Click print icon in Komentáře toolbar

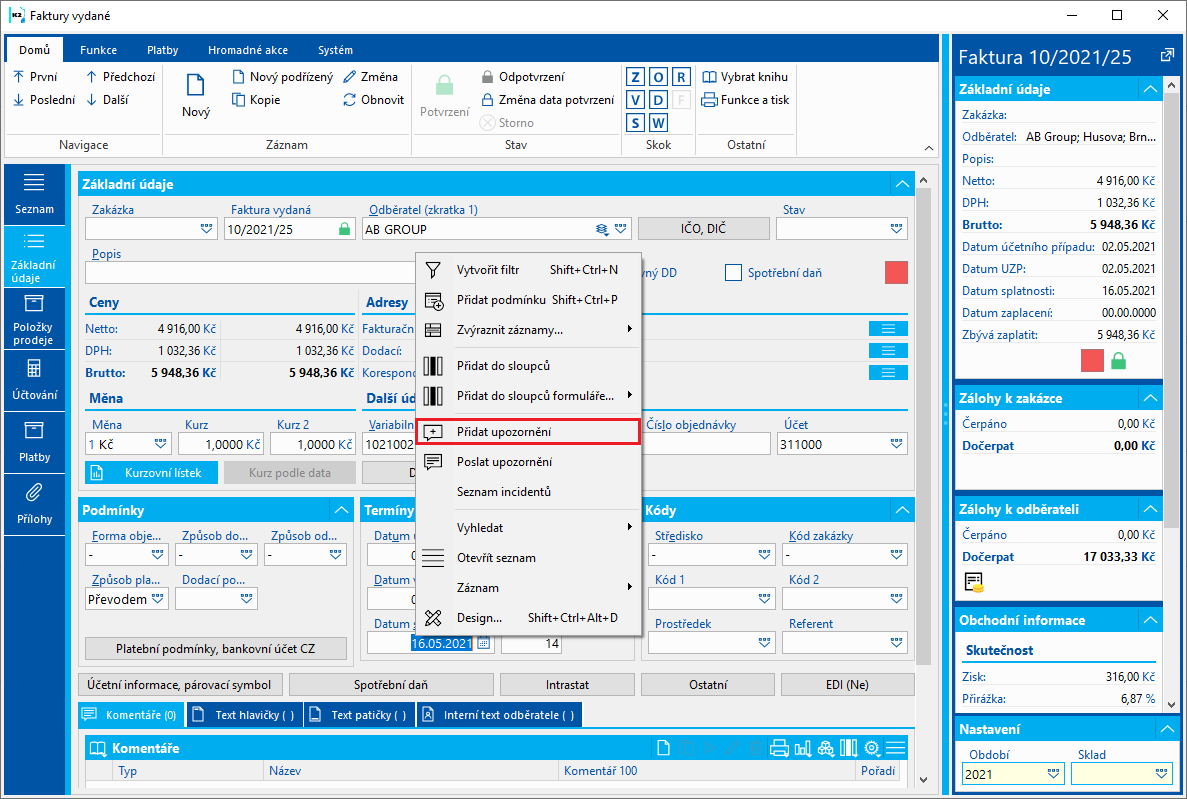pos(779,748)
